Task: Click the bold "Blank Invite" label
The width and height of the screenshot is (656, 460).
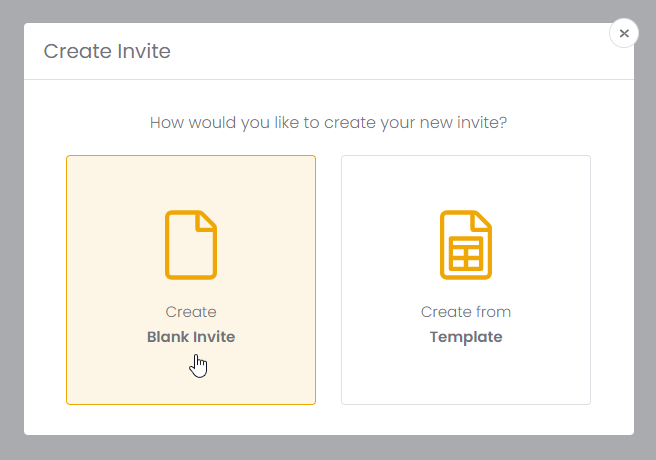Action: [x=191, y=337]
